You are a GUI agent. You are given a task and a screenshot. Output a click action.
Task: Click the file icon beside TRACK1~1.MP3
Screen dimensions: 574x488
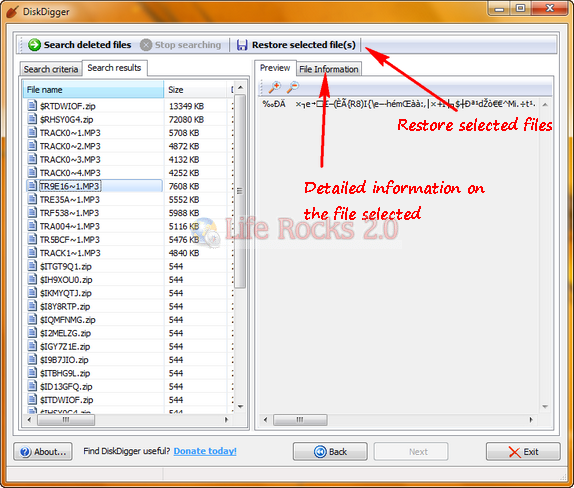tap(32, 253)
